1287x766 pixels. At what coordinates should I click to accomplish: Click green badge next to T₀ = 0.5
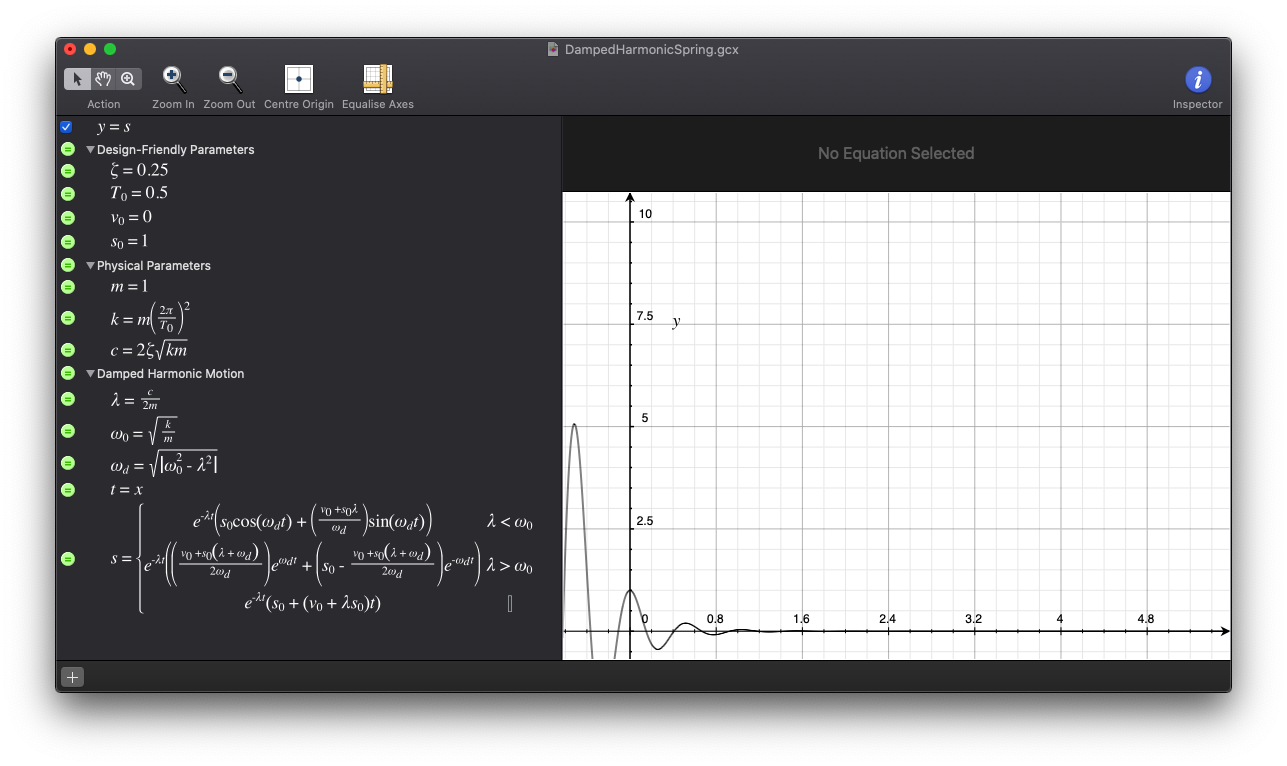coord(68,194)
